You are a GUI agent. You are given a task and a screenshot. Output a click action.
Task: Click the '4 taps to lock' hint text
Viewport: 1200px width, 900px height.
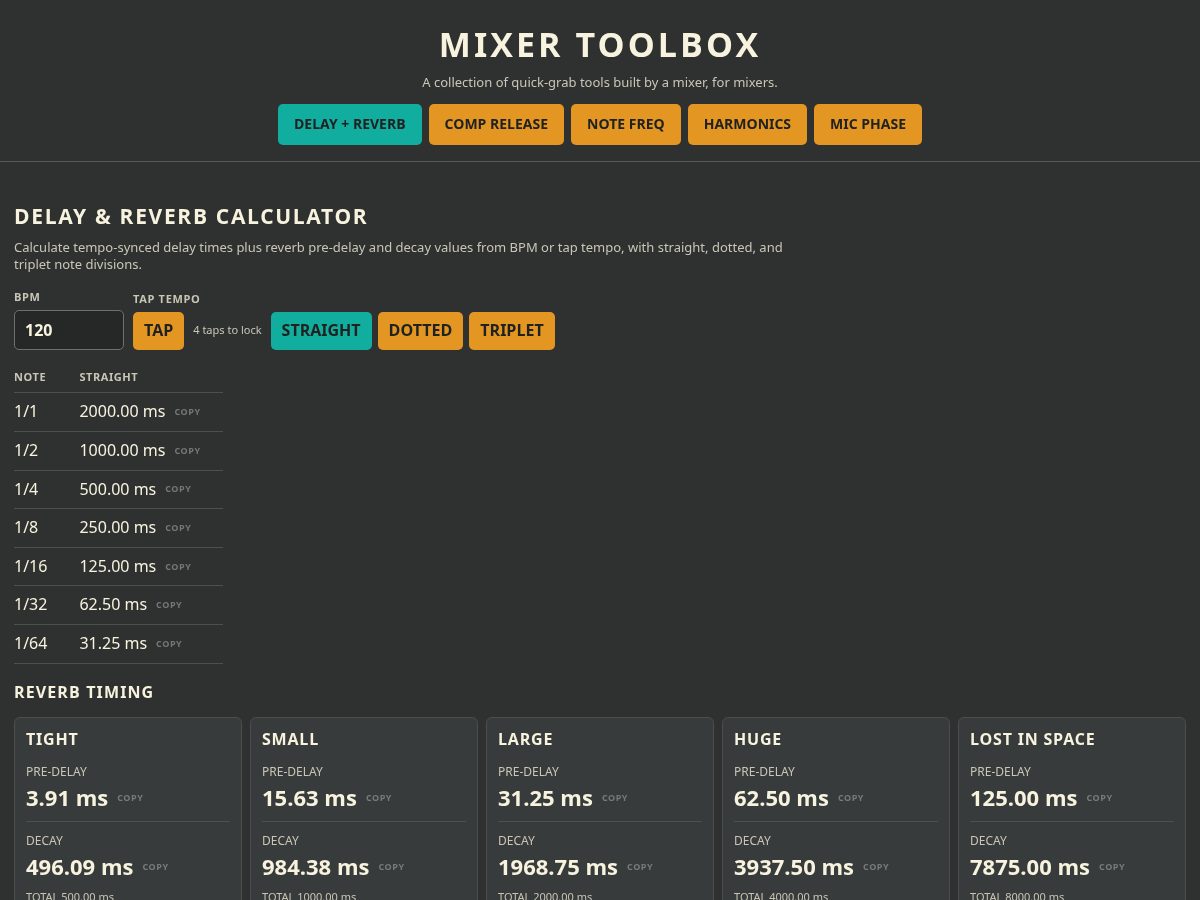(x=227, y=330)
